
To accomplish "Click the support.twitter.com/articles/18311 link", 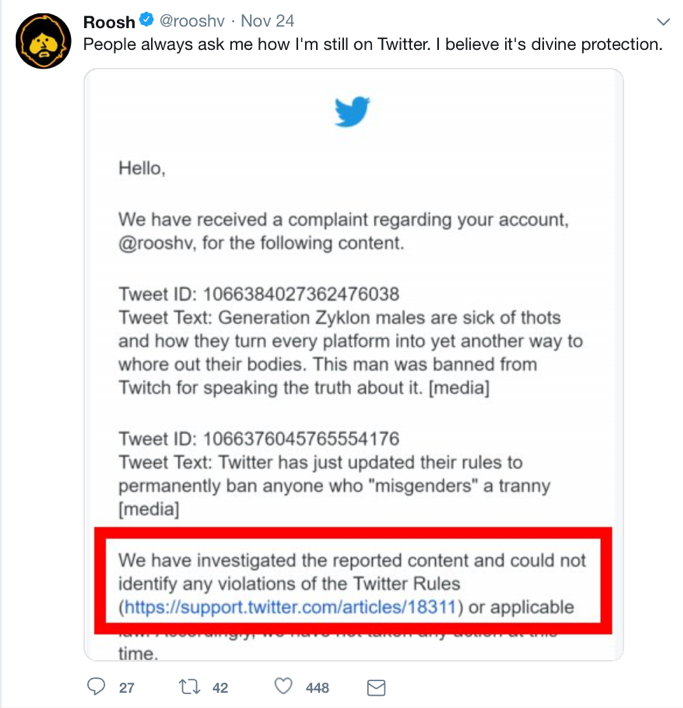I will pyautogui.click(x=289, y=607).
